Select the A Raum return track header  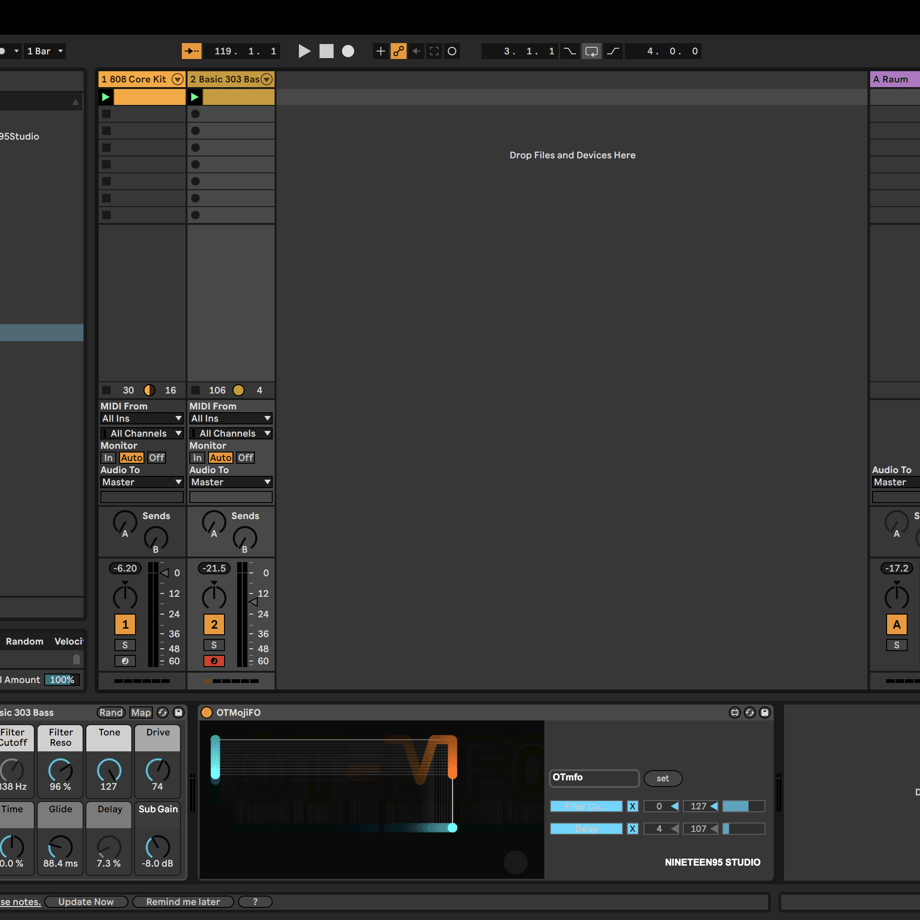(894, 79)
